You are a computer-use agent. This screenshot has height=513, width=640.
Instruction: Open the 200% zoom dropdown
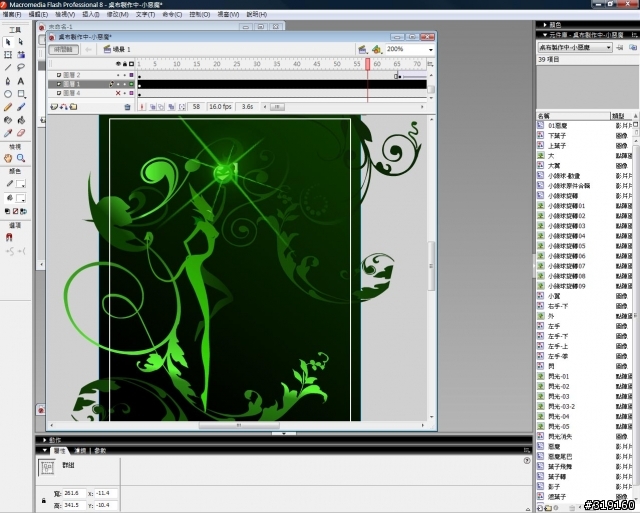[431, 50]
